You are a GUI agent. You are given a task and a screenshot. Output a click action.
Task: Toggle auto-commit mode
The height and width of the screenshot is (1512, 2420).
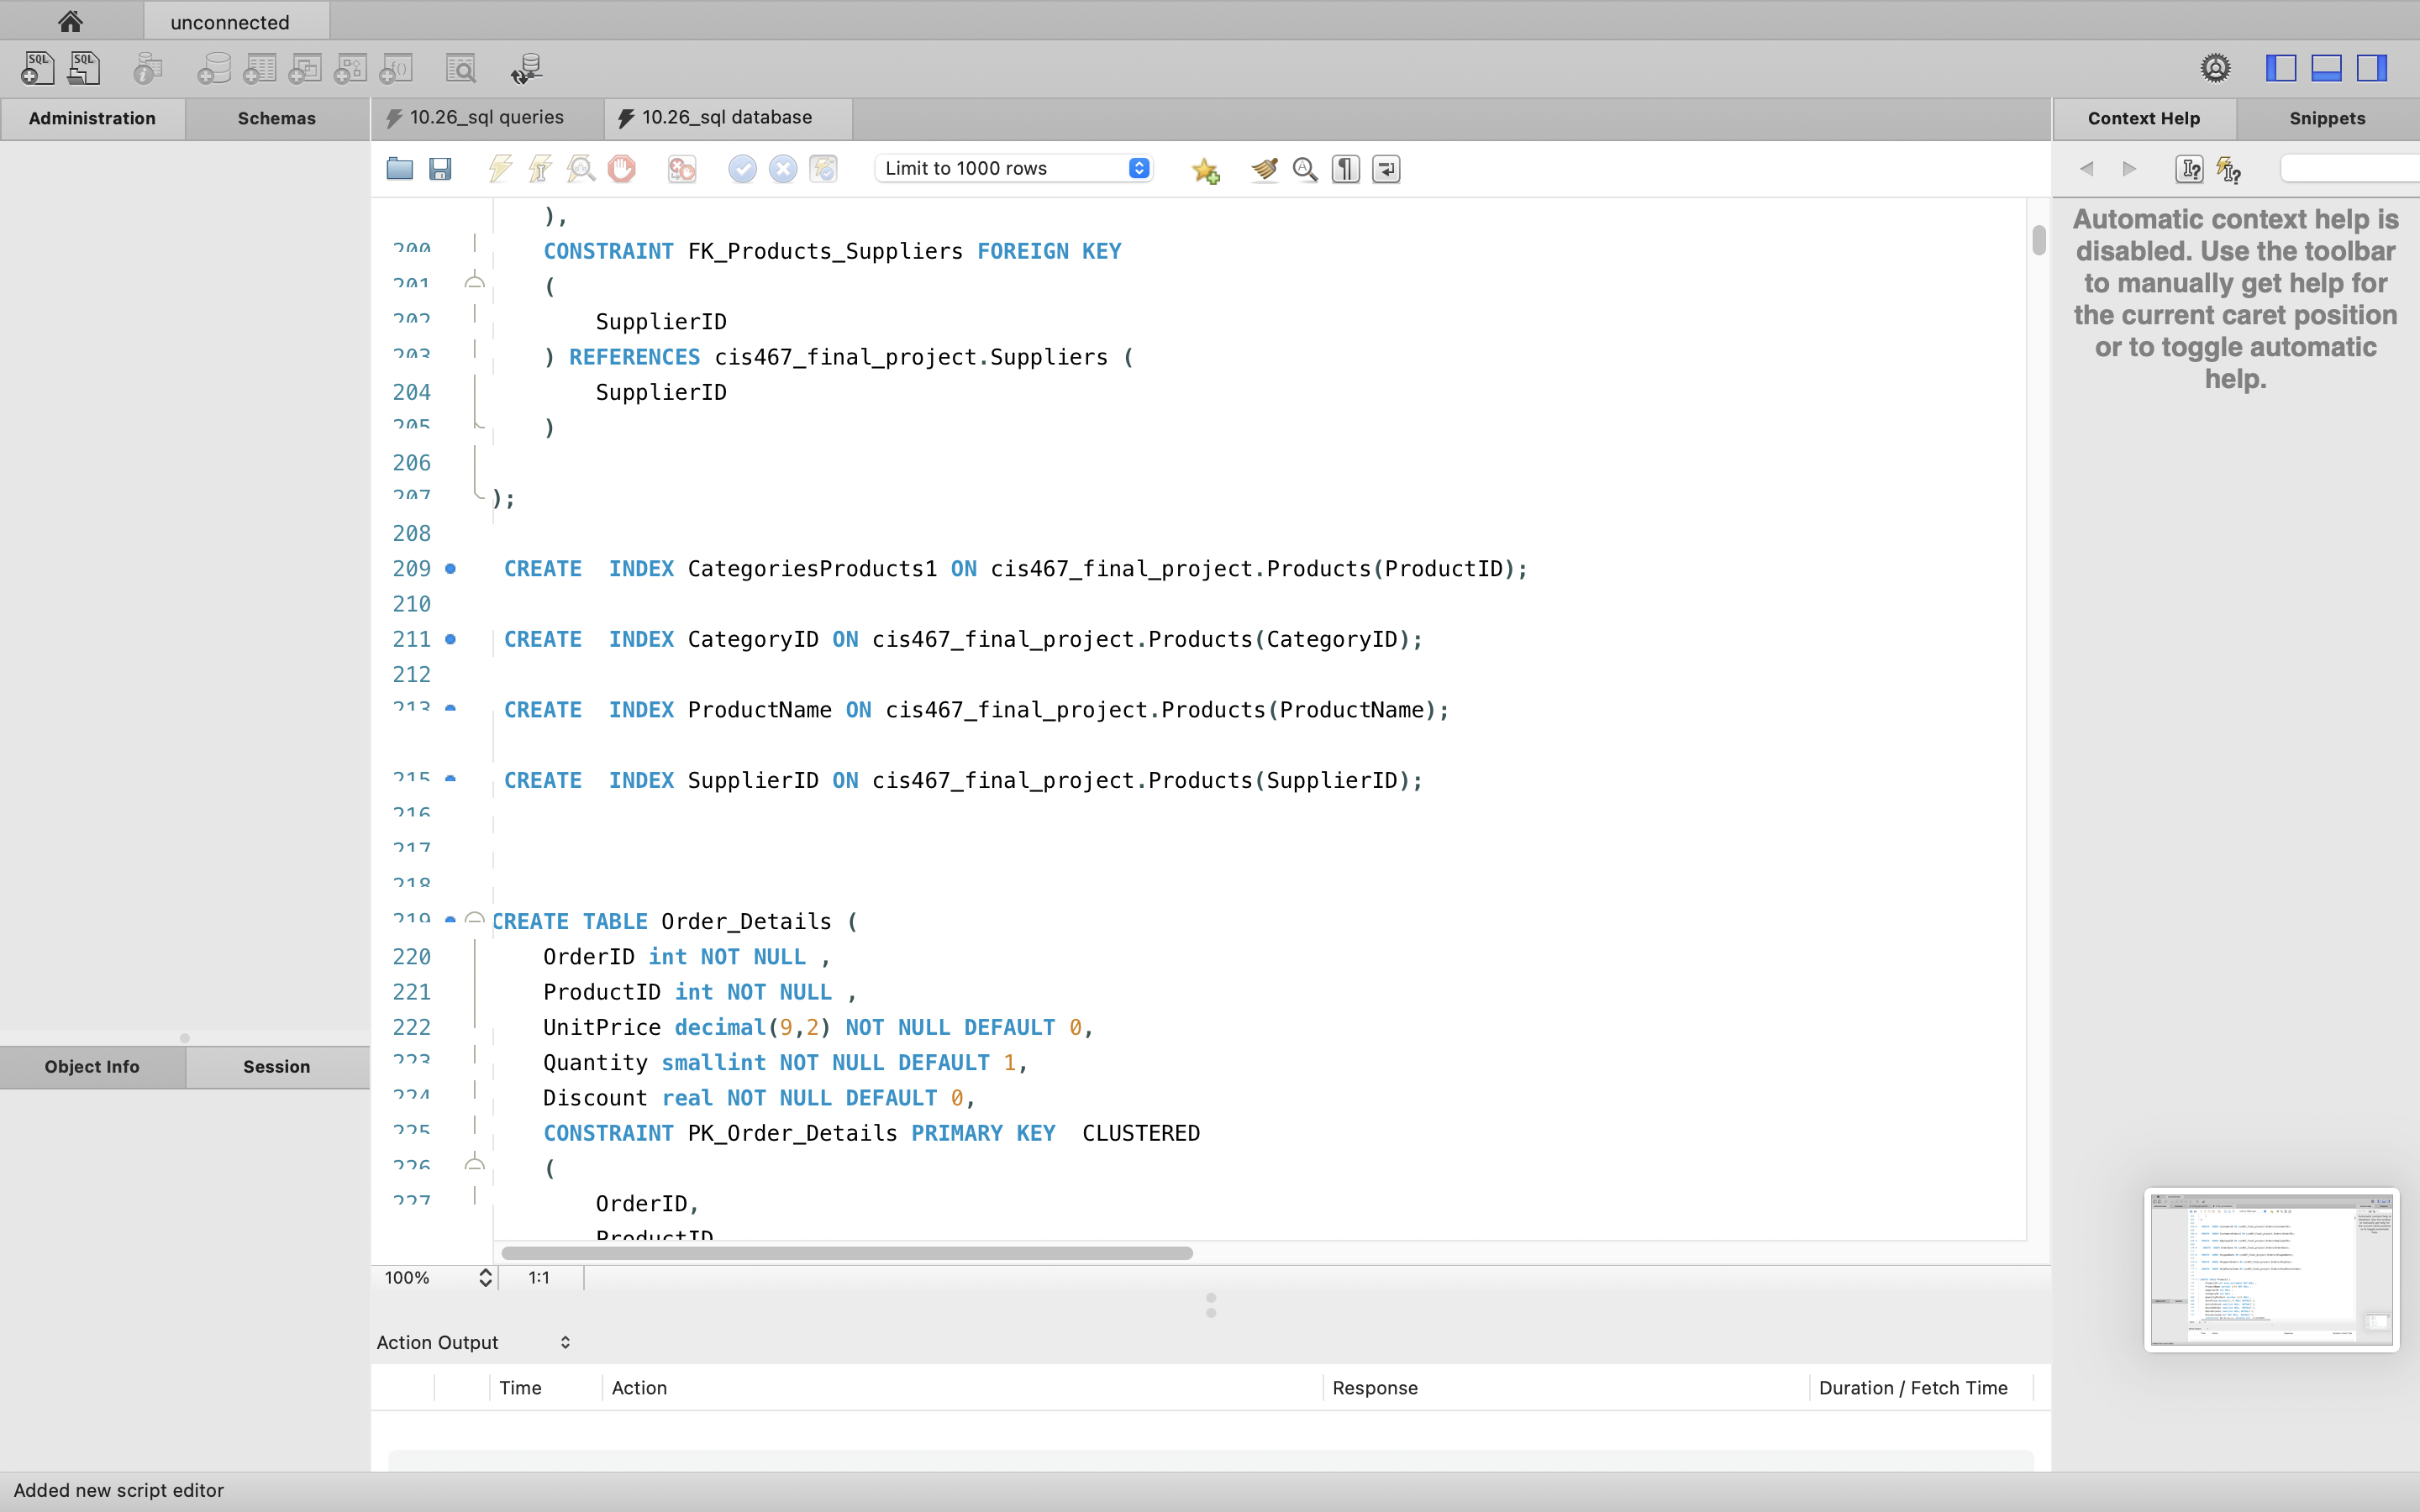[x=823, y=169]
